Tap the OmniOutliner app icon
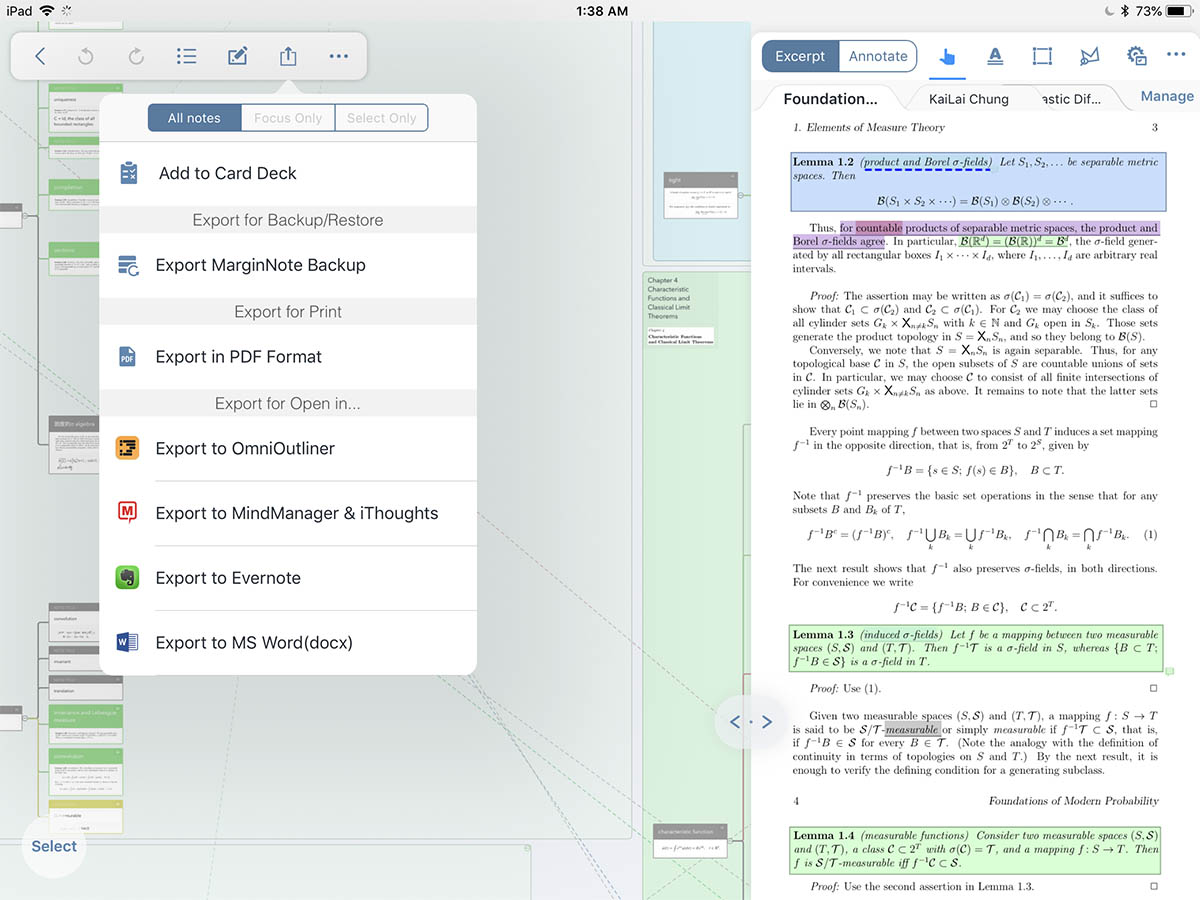The image size is (1200, 900). [127, 448]
